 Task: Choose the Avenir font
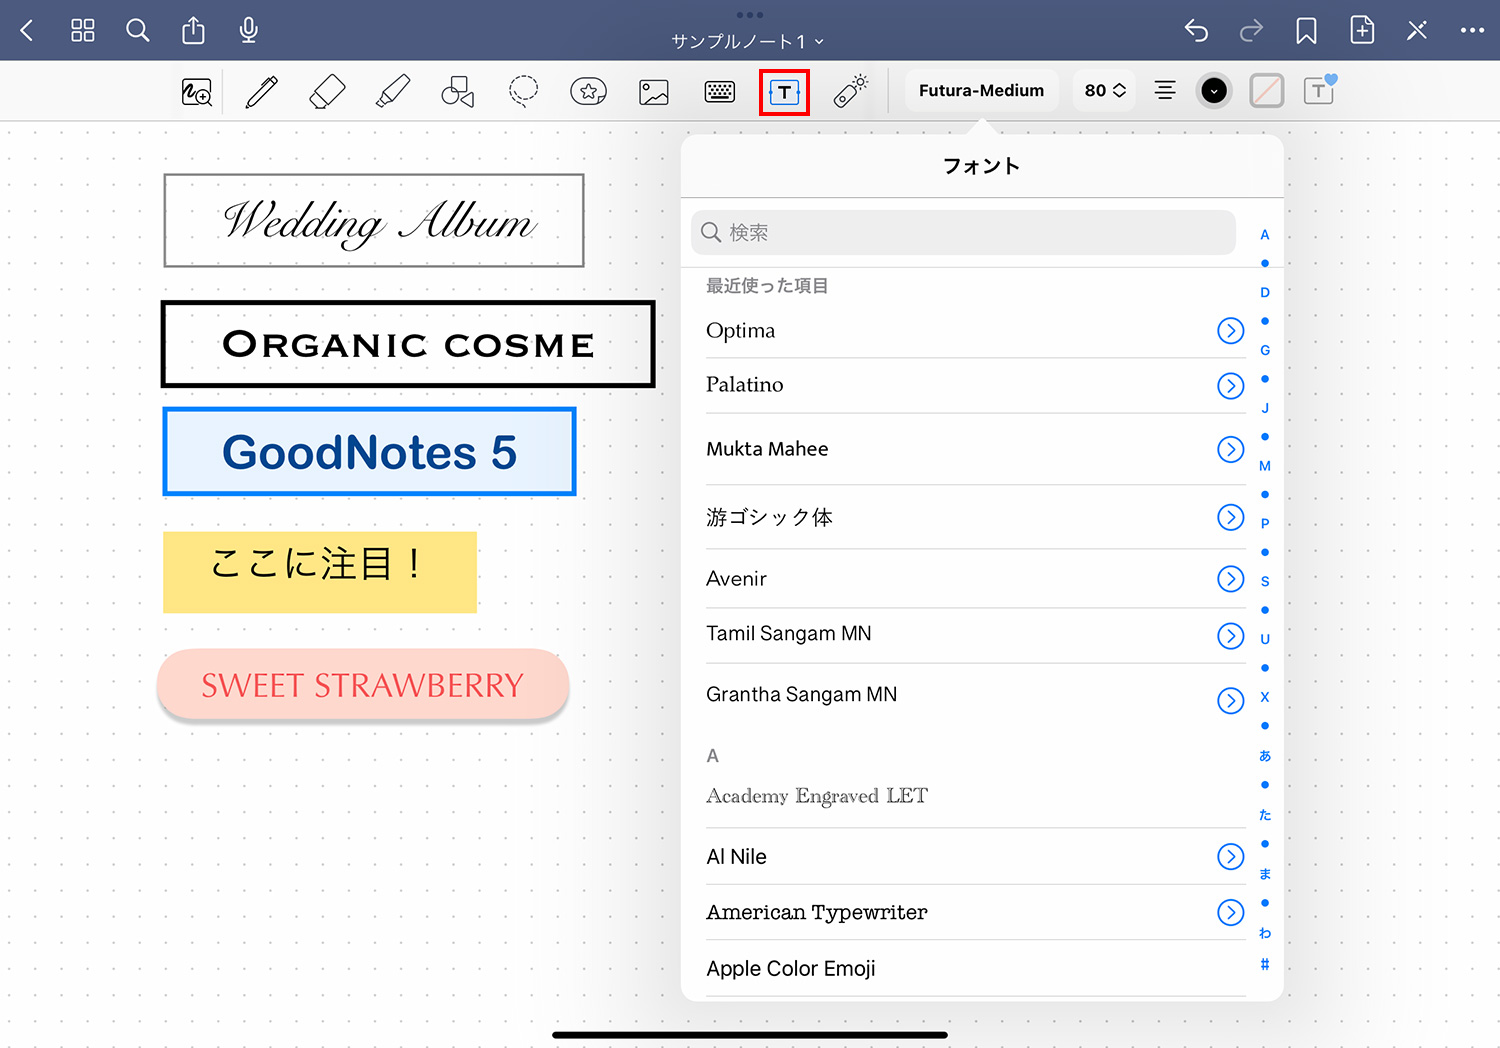coord(736,579)
